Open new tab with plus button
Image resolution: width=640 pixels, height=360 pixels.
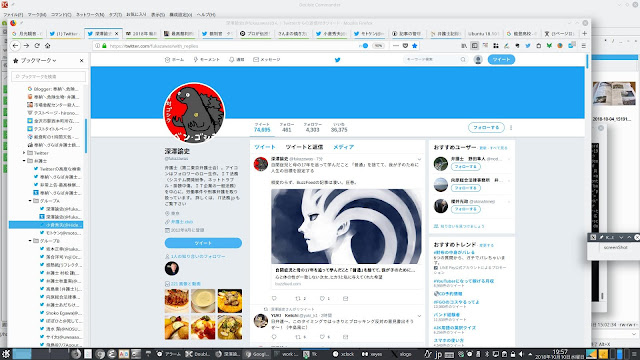coord(584,33)
